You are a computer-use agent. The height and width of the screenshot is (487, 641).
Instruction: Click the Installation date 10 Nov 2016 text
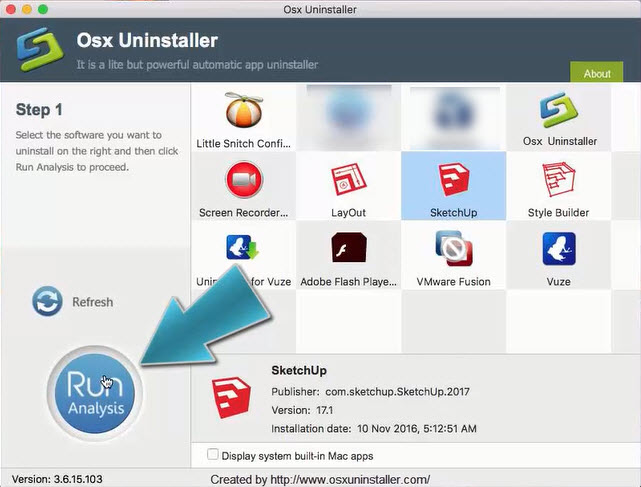[374, 429]
